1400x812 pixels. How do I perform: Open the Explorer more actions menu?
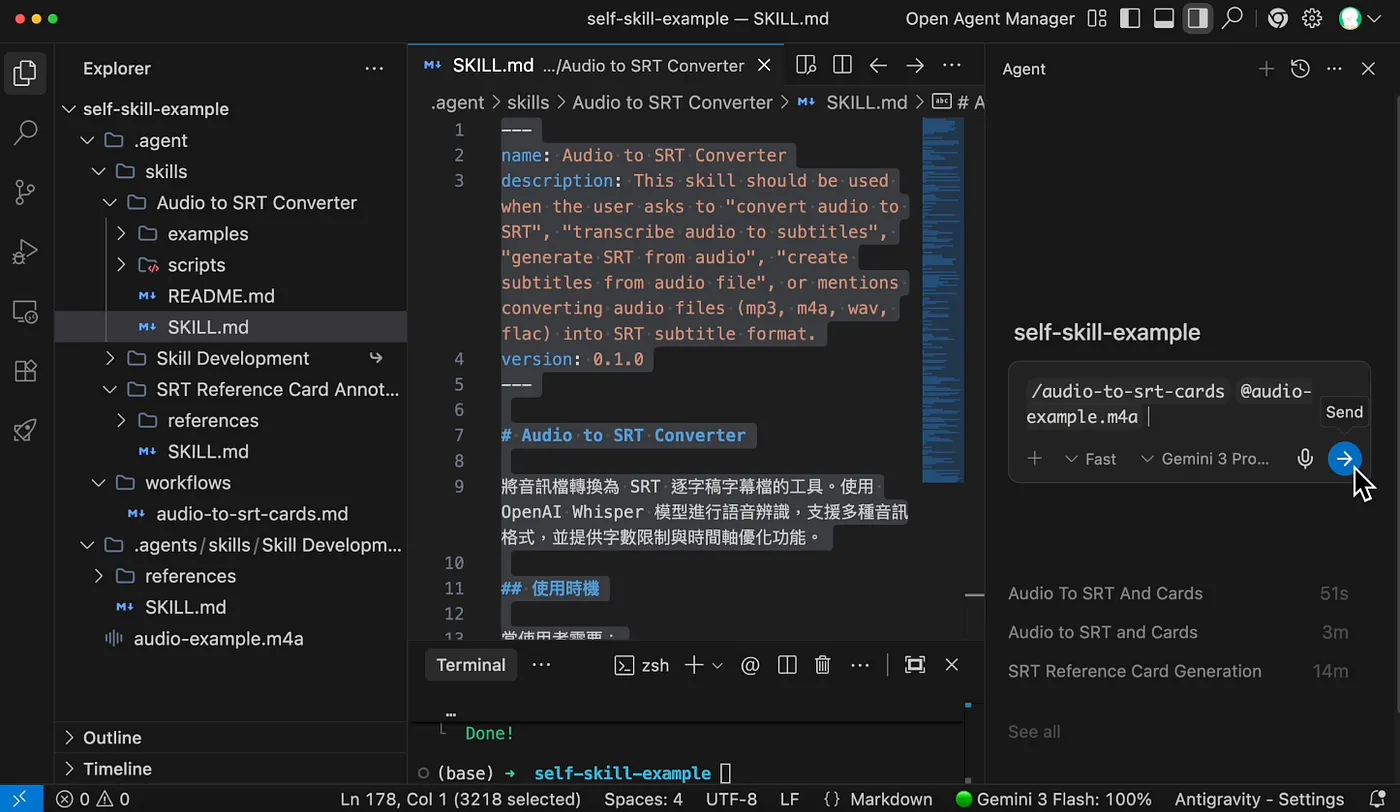coord(374,69)
